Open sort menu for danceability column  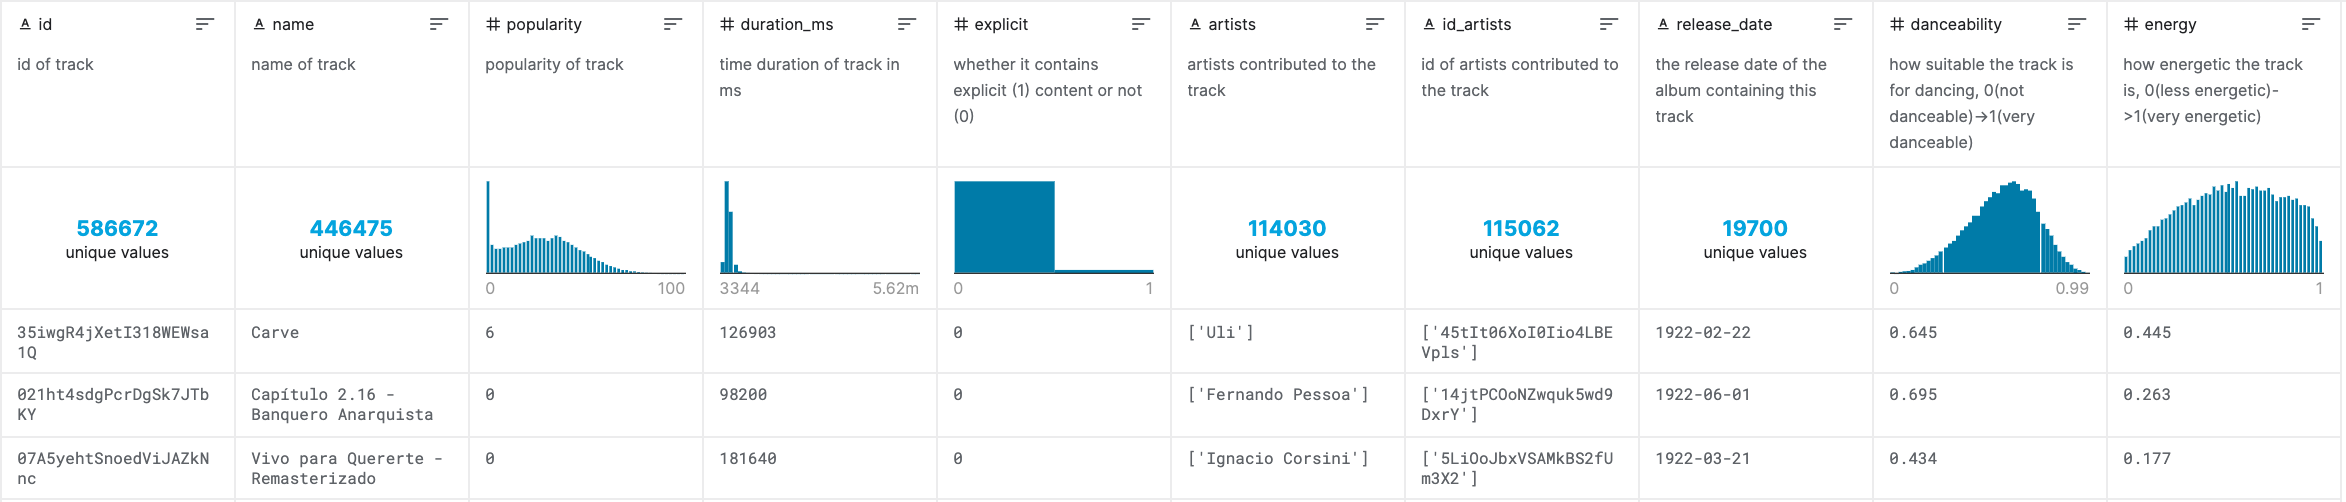tap(2077, 24)
